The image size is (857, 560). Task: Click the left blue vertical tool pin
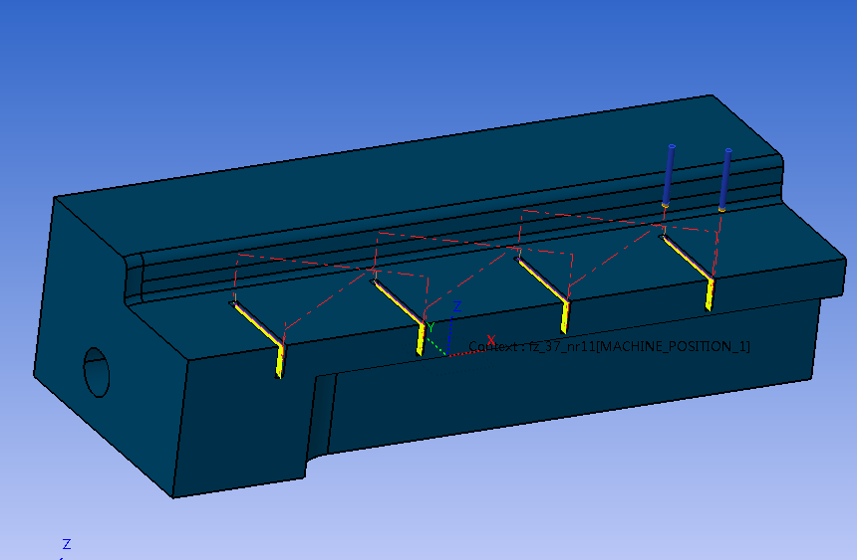[x=669, y=175]
